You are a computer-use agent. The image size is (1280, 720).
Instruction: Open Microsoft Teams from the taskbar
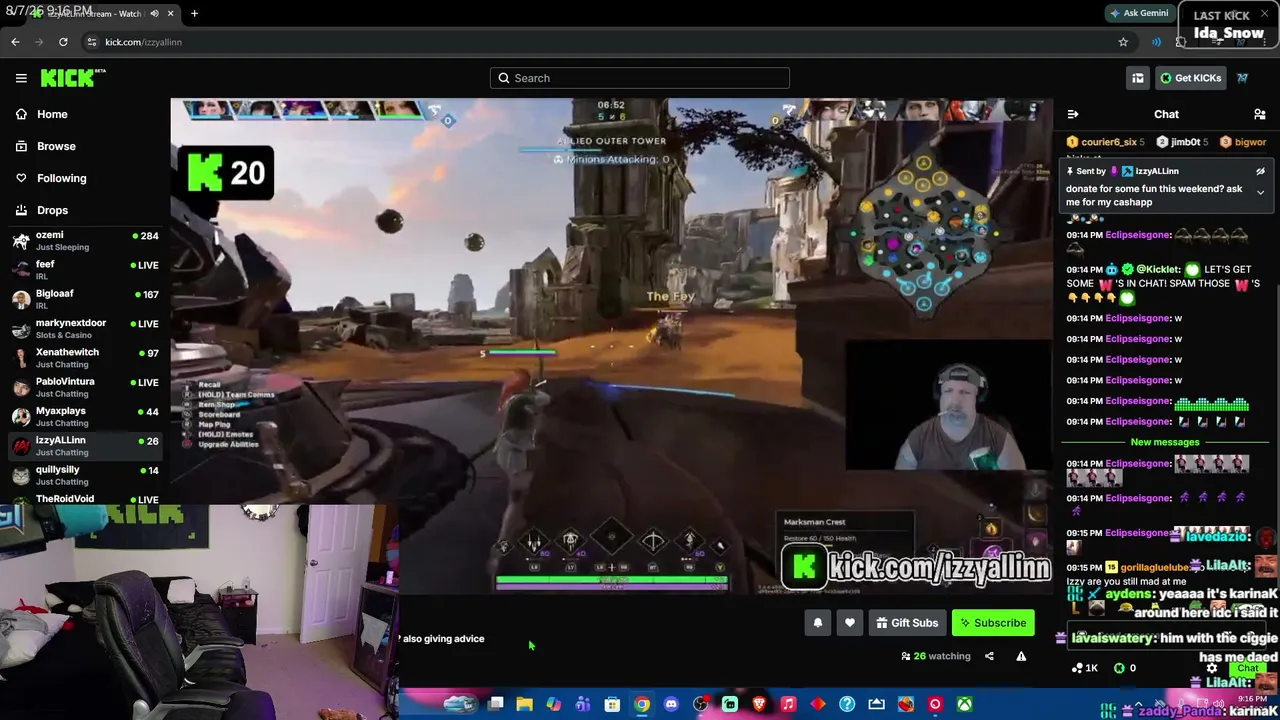583,704
